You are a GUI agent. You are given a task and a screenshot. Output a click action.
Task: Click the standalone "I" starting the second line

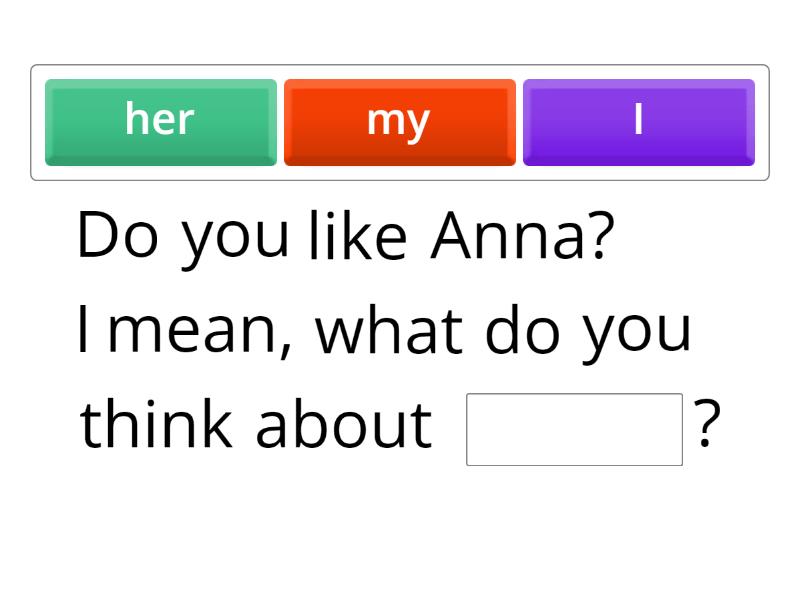pos(85,330)
